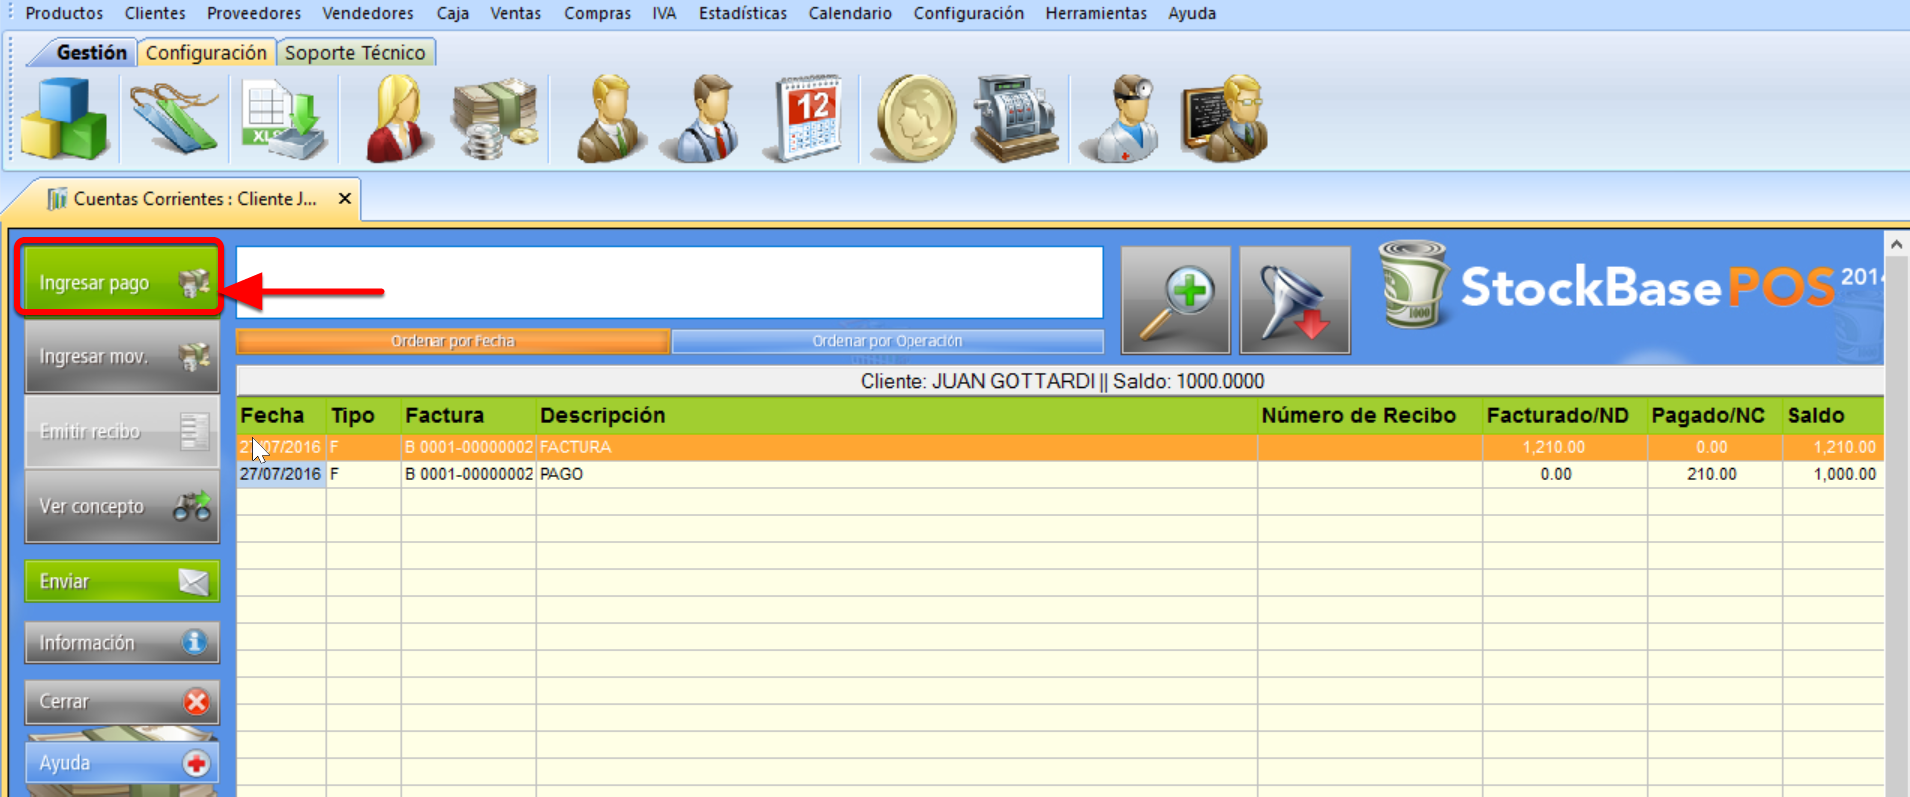Image resolution: width=1910 pixels, height=797 pixels.
Task: Open the Estadísticas menu
Action: (x=743, y=13)
